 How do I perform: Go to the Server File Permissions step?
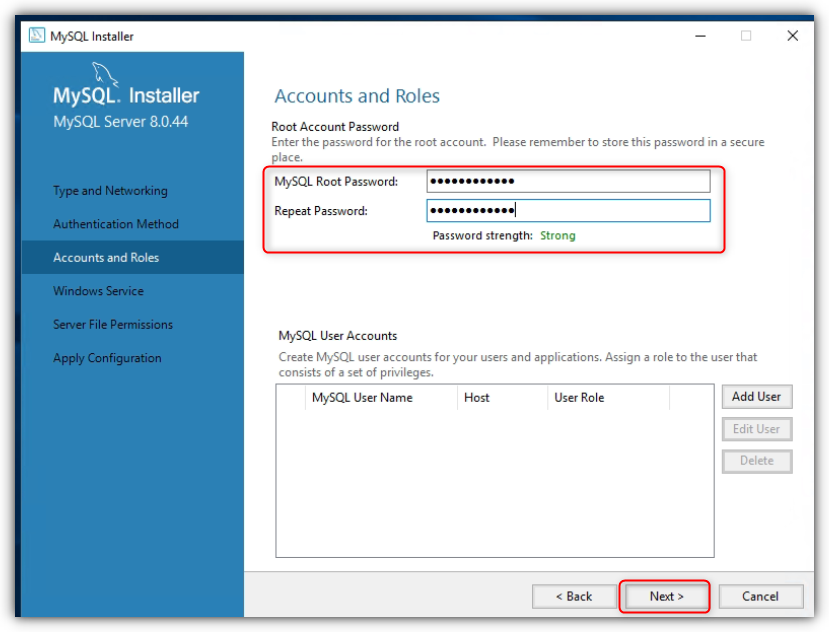click(113, 324)
